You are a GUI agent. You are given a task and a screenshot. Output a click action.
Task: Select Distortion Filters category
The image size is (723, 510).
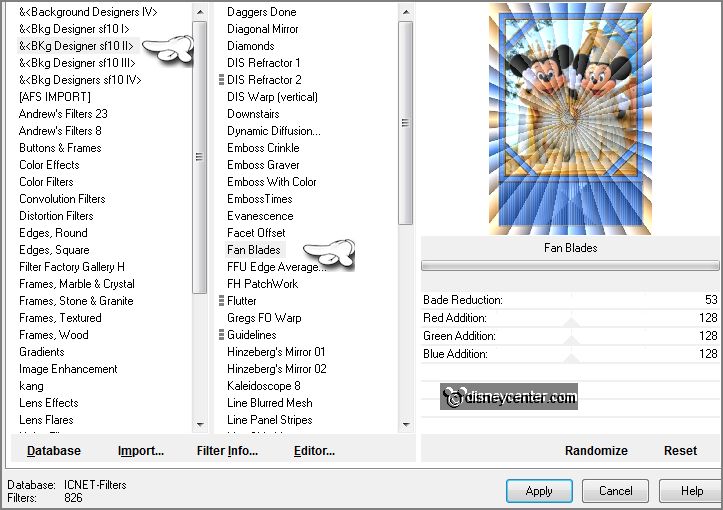[x=56, y=216]
